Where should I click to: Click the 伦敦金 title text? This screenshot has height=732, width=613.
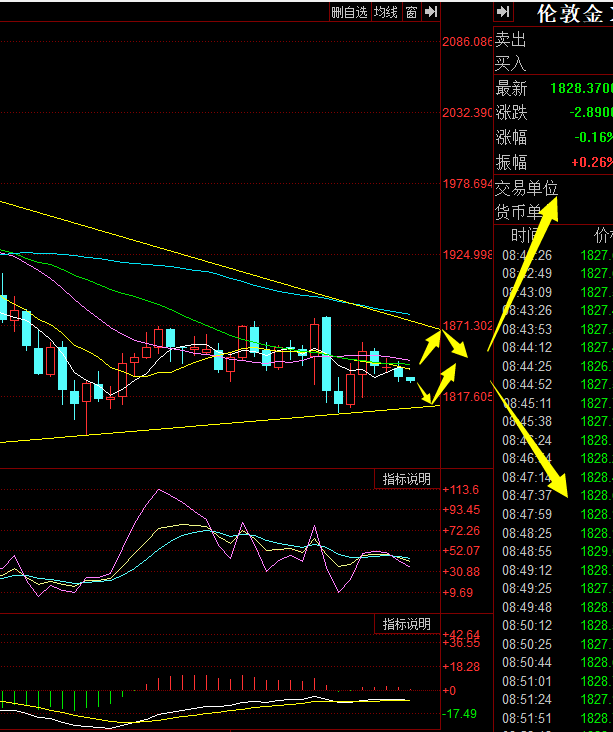(x=571, y=14)
